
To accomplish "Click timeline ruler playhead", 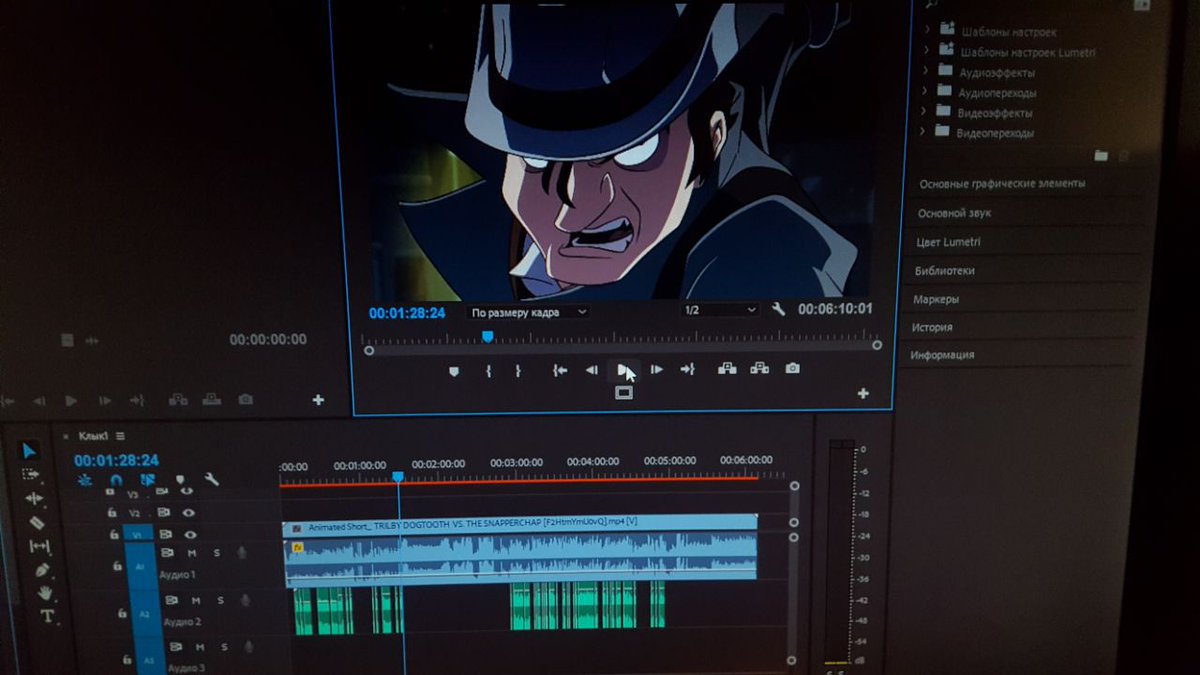I will [x=398, y=477].
